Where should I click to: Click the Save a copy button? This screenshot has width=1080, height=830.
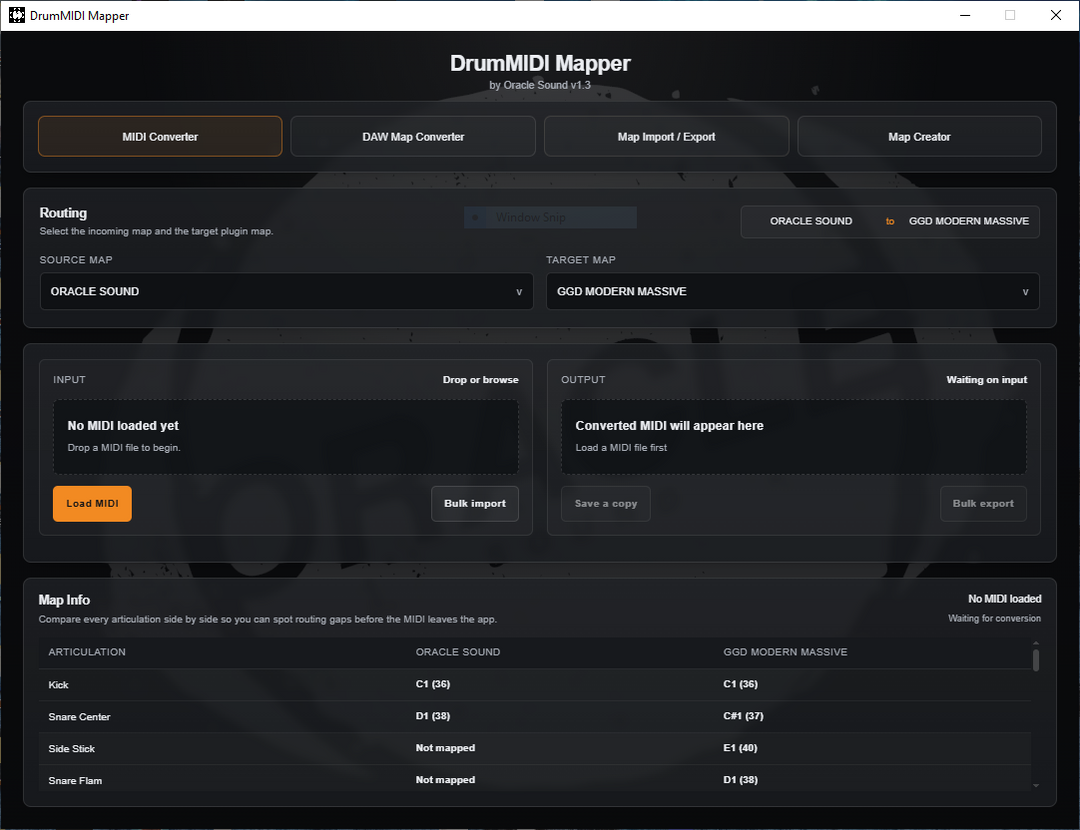(x=605, y=503)
